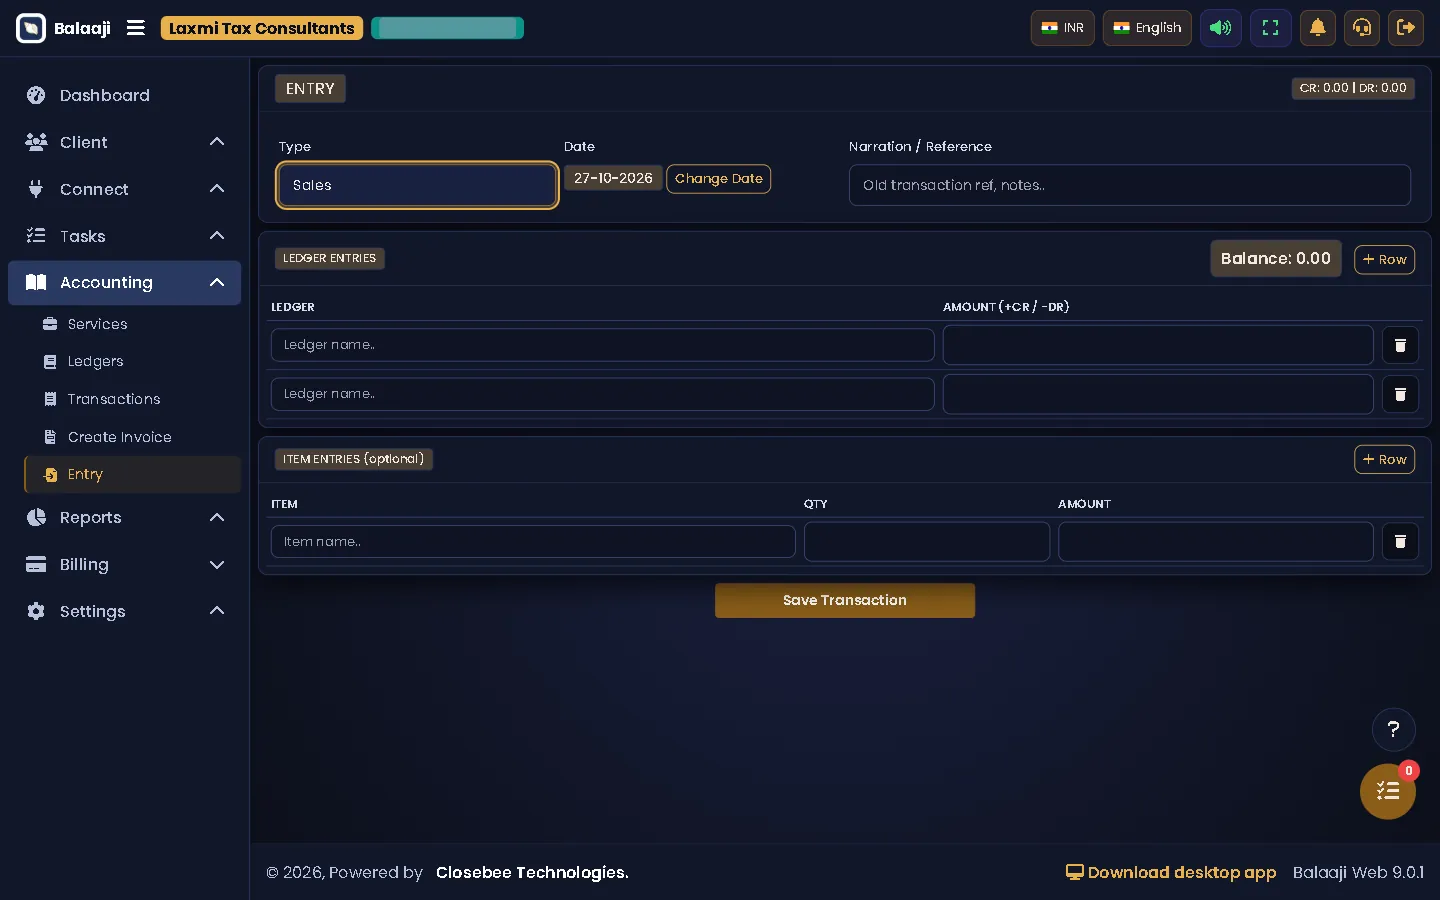The width and height of the screenshot is (1440, 900).
Task: Click Laxmi Tax Consultants badge
Action: tap(262, 28)
